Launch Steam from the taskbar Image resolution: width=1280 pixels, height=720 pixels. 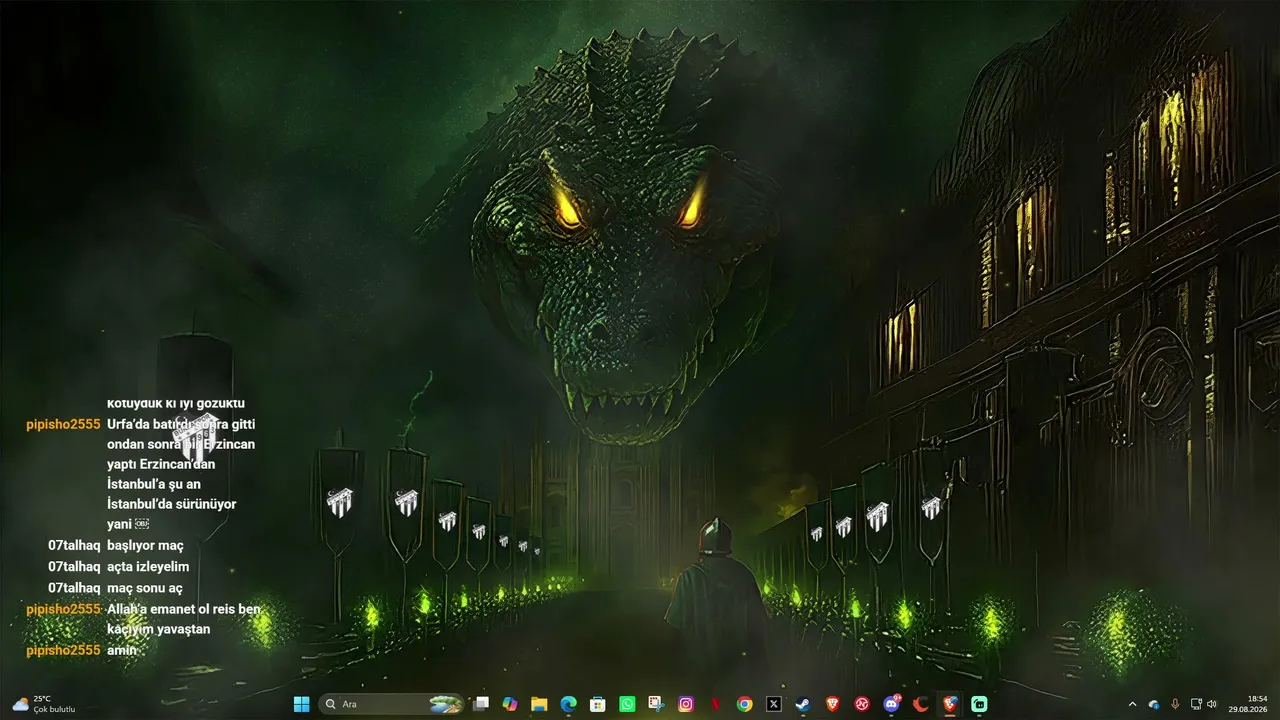pos(803,704)
